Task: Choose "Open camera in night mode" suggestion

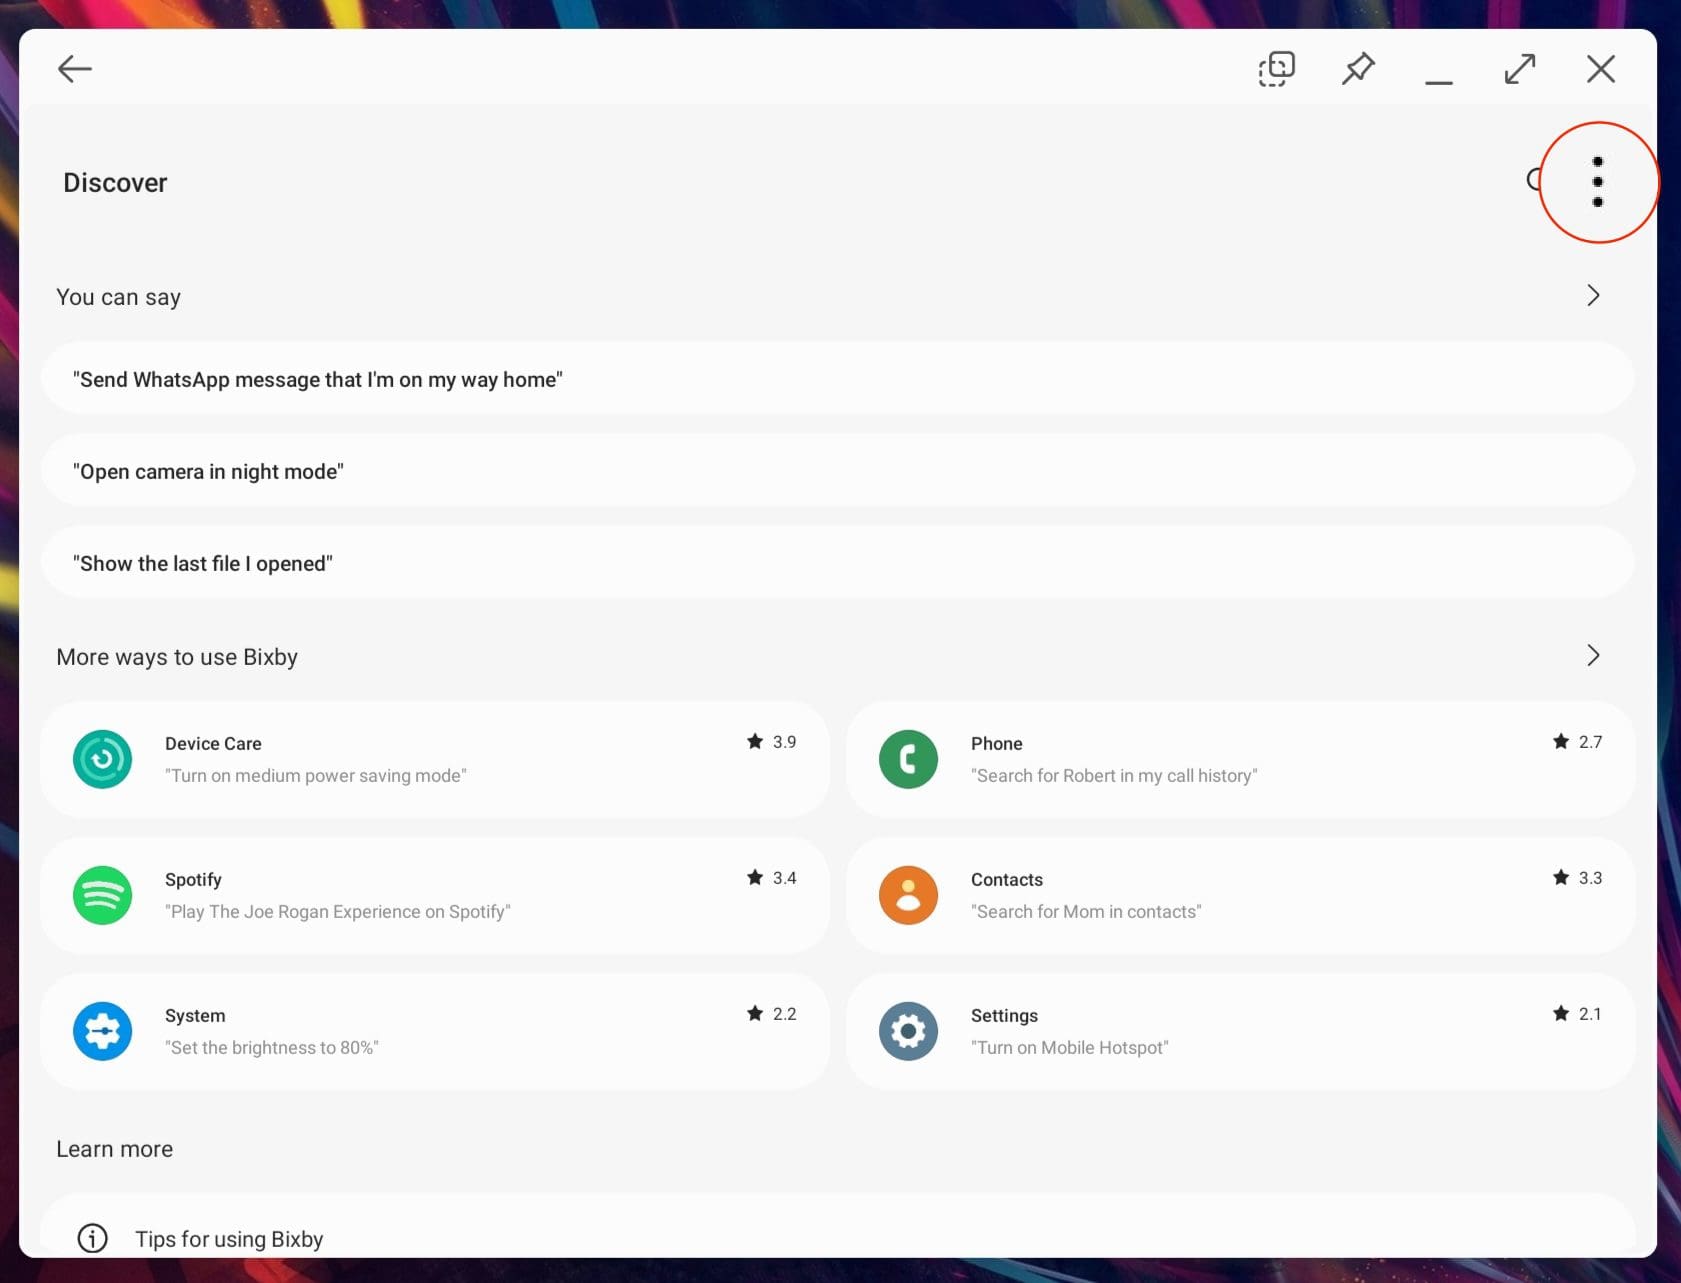Action: (x=208, y=472)
